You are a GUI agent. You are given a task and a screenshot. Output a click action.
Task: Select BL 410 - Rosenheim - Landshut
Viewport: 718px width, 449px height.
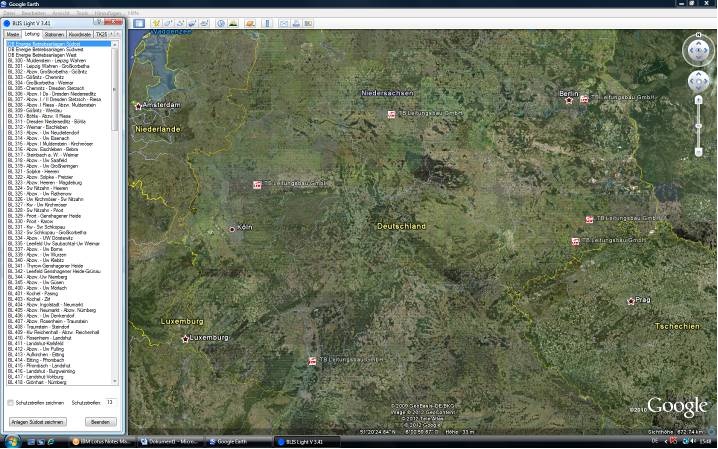(59, 338)
